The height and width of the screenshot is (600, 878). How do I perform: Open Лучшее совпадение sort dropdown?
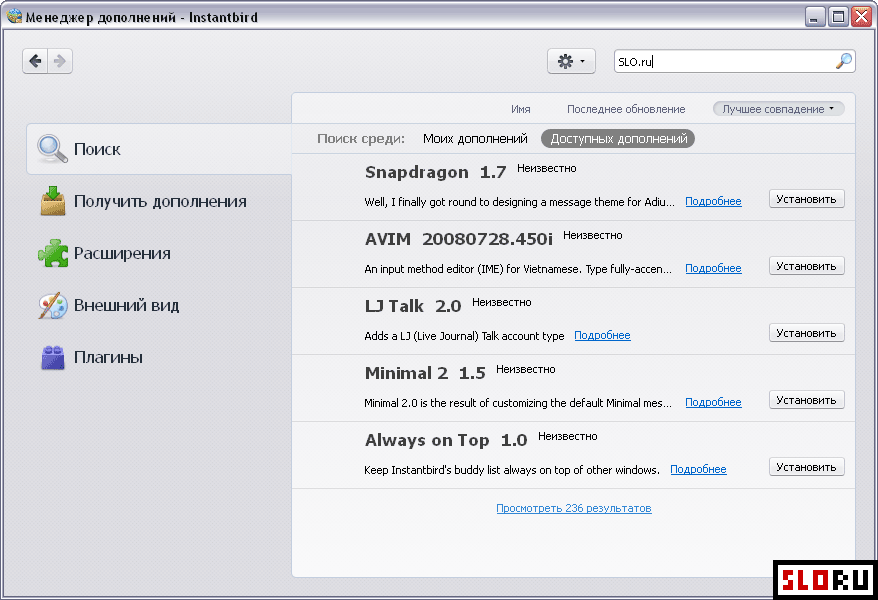[778, 109]
